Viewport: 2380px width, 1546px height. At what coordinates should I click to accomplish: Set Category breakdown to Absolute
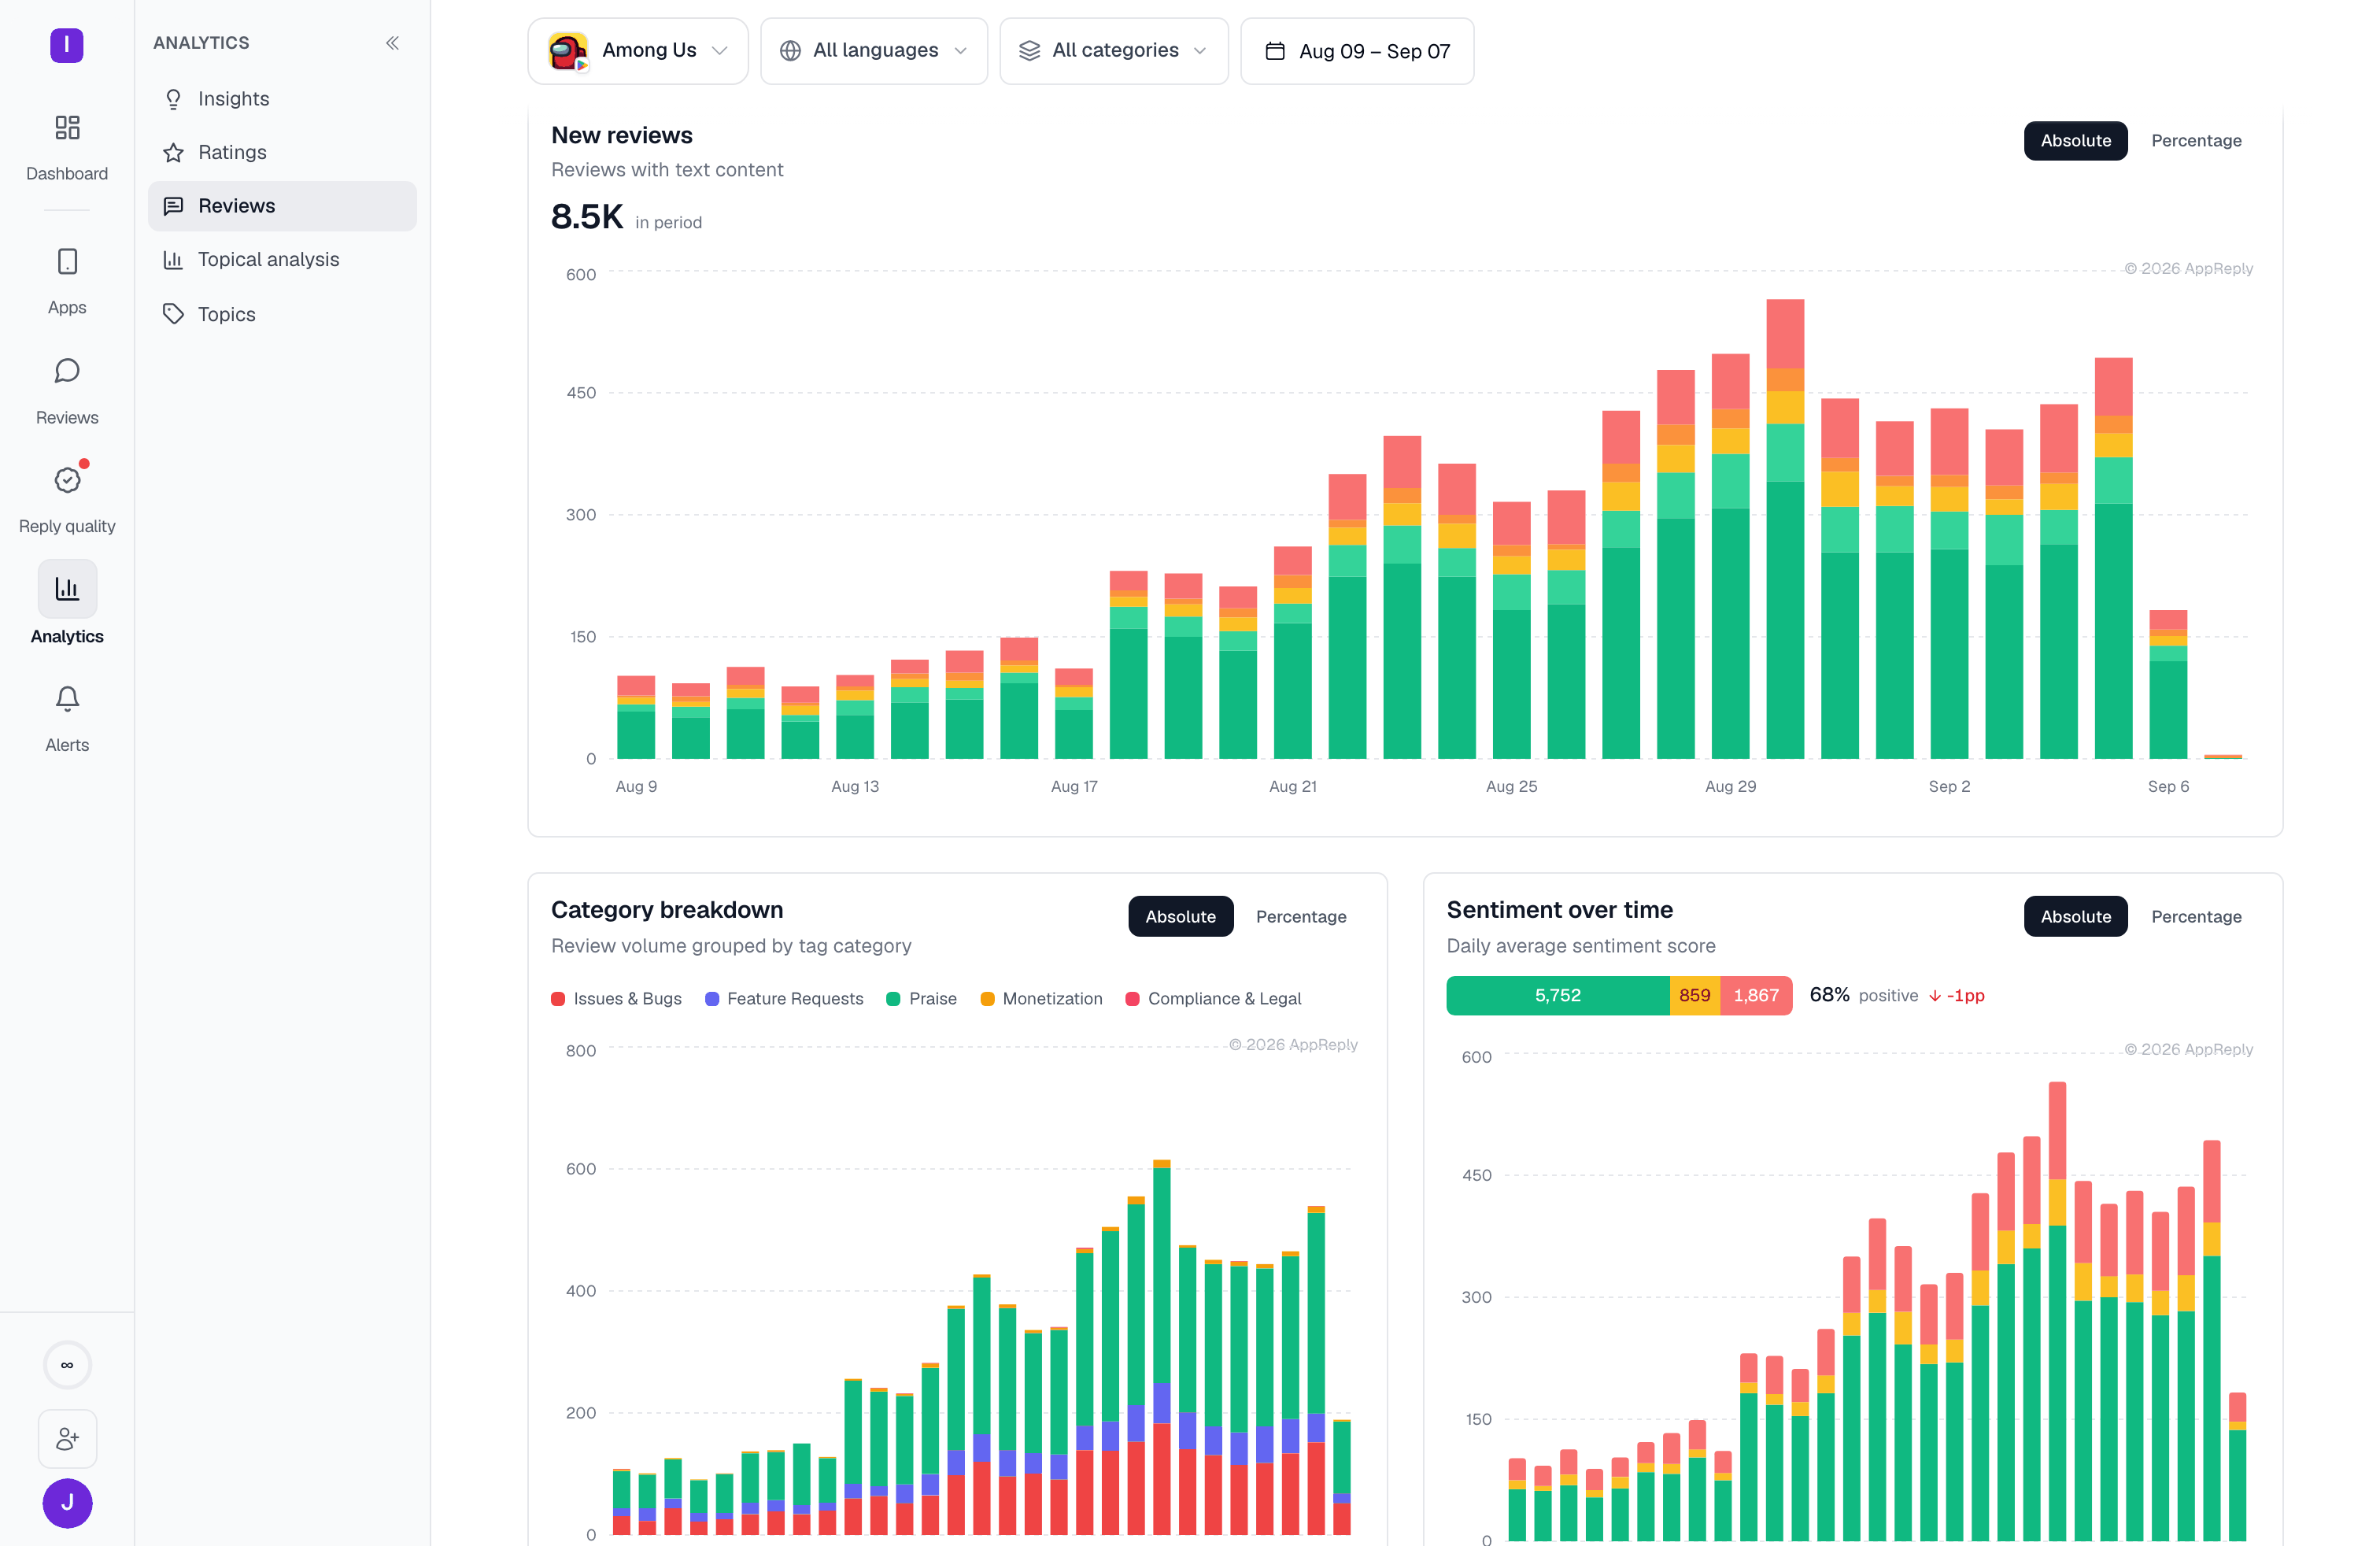pyautogui.click(x=1180, y=917)
